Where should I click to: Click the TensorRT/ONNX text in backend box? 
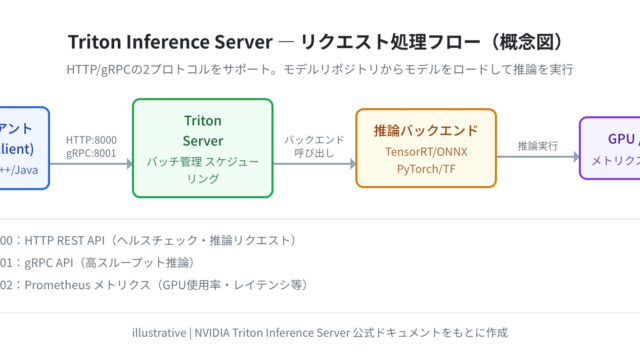(426, 152)
